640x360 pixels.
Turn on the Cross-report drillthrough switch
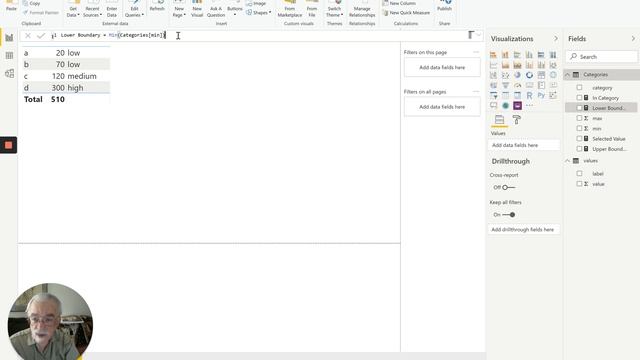[509, 187]
